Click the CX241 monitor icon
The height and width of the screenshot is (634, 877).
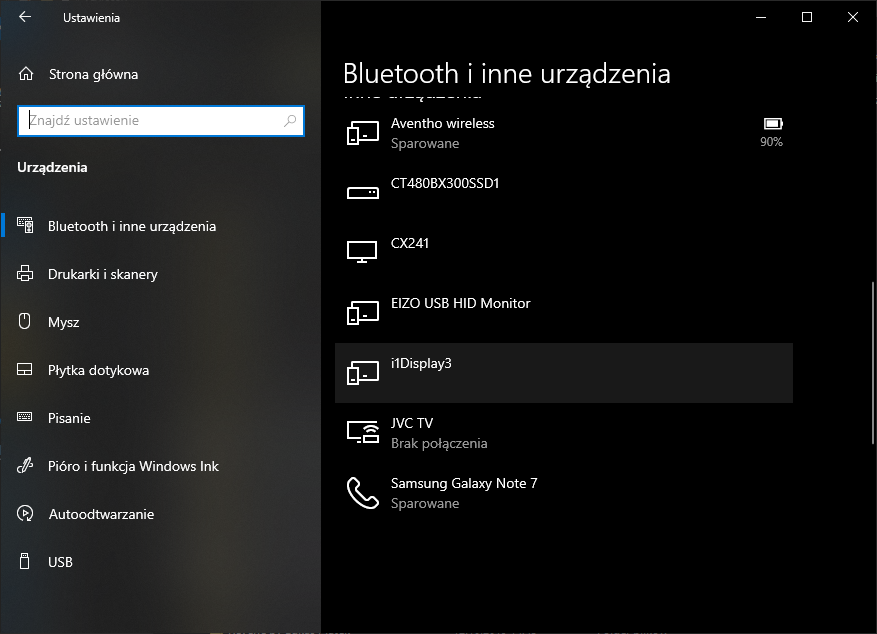[x=362, y=252]
